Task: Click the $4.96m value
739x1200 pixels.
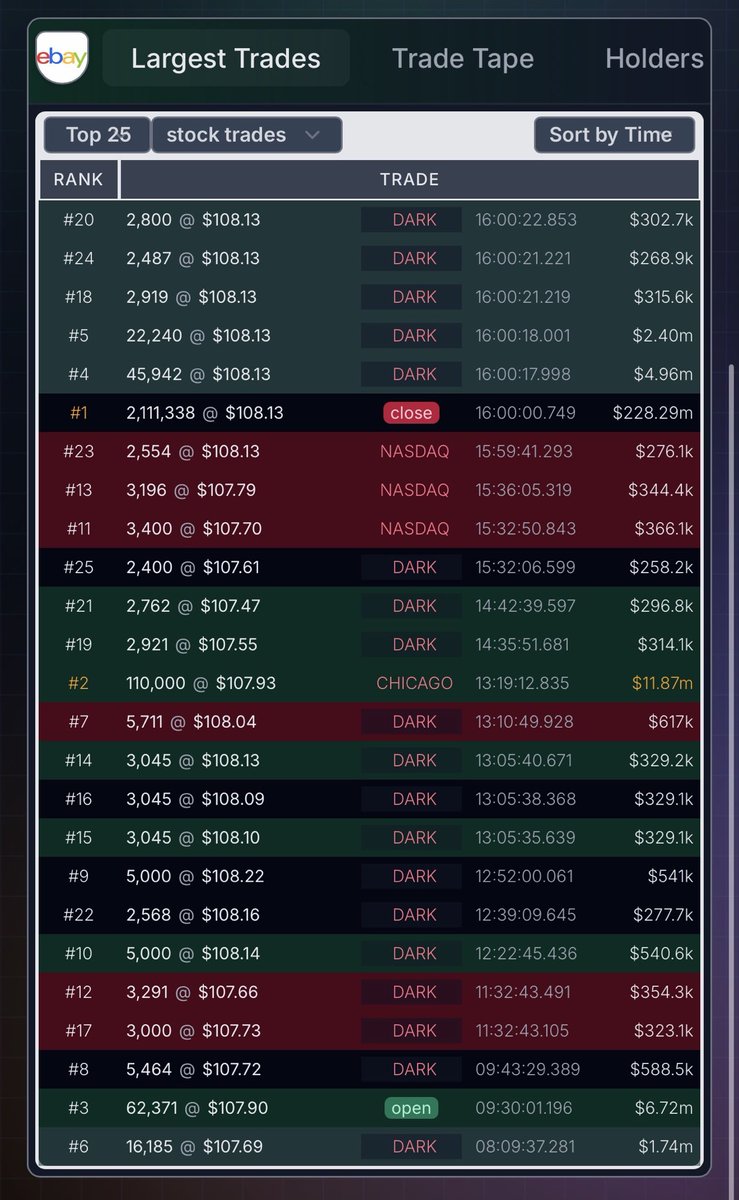Action: click(664, 374)
